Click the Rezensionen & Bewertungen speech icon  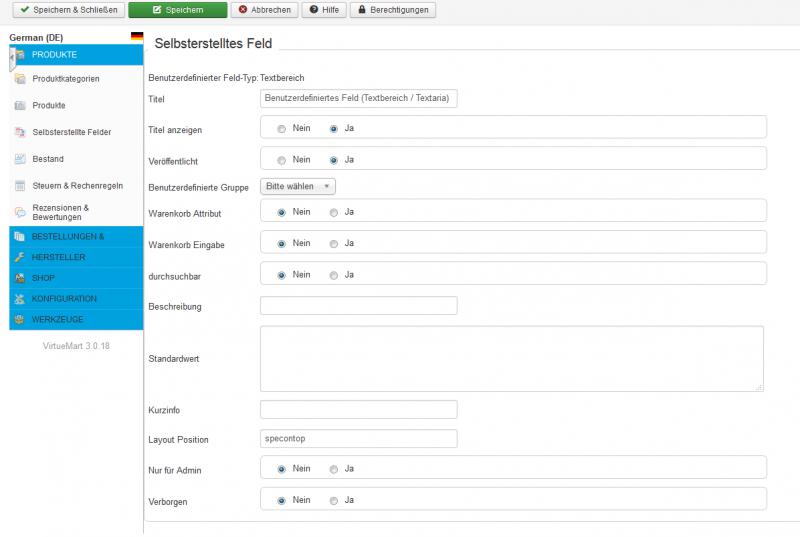pyautogui.click(x=20, y=212)
